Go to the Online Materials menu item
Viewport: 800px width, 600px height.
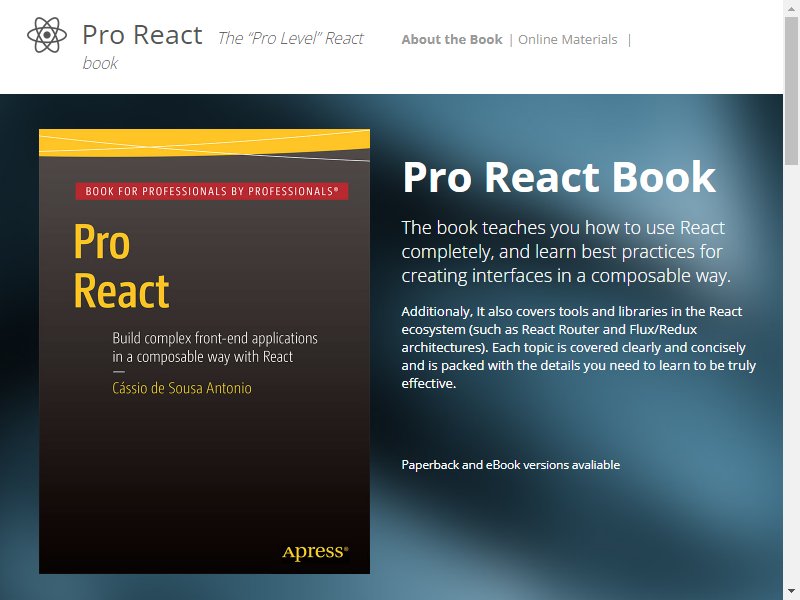coord(567,39)
